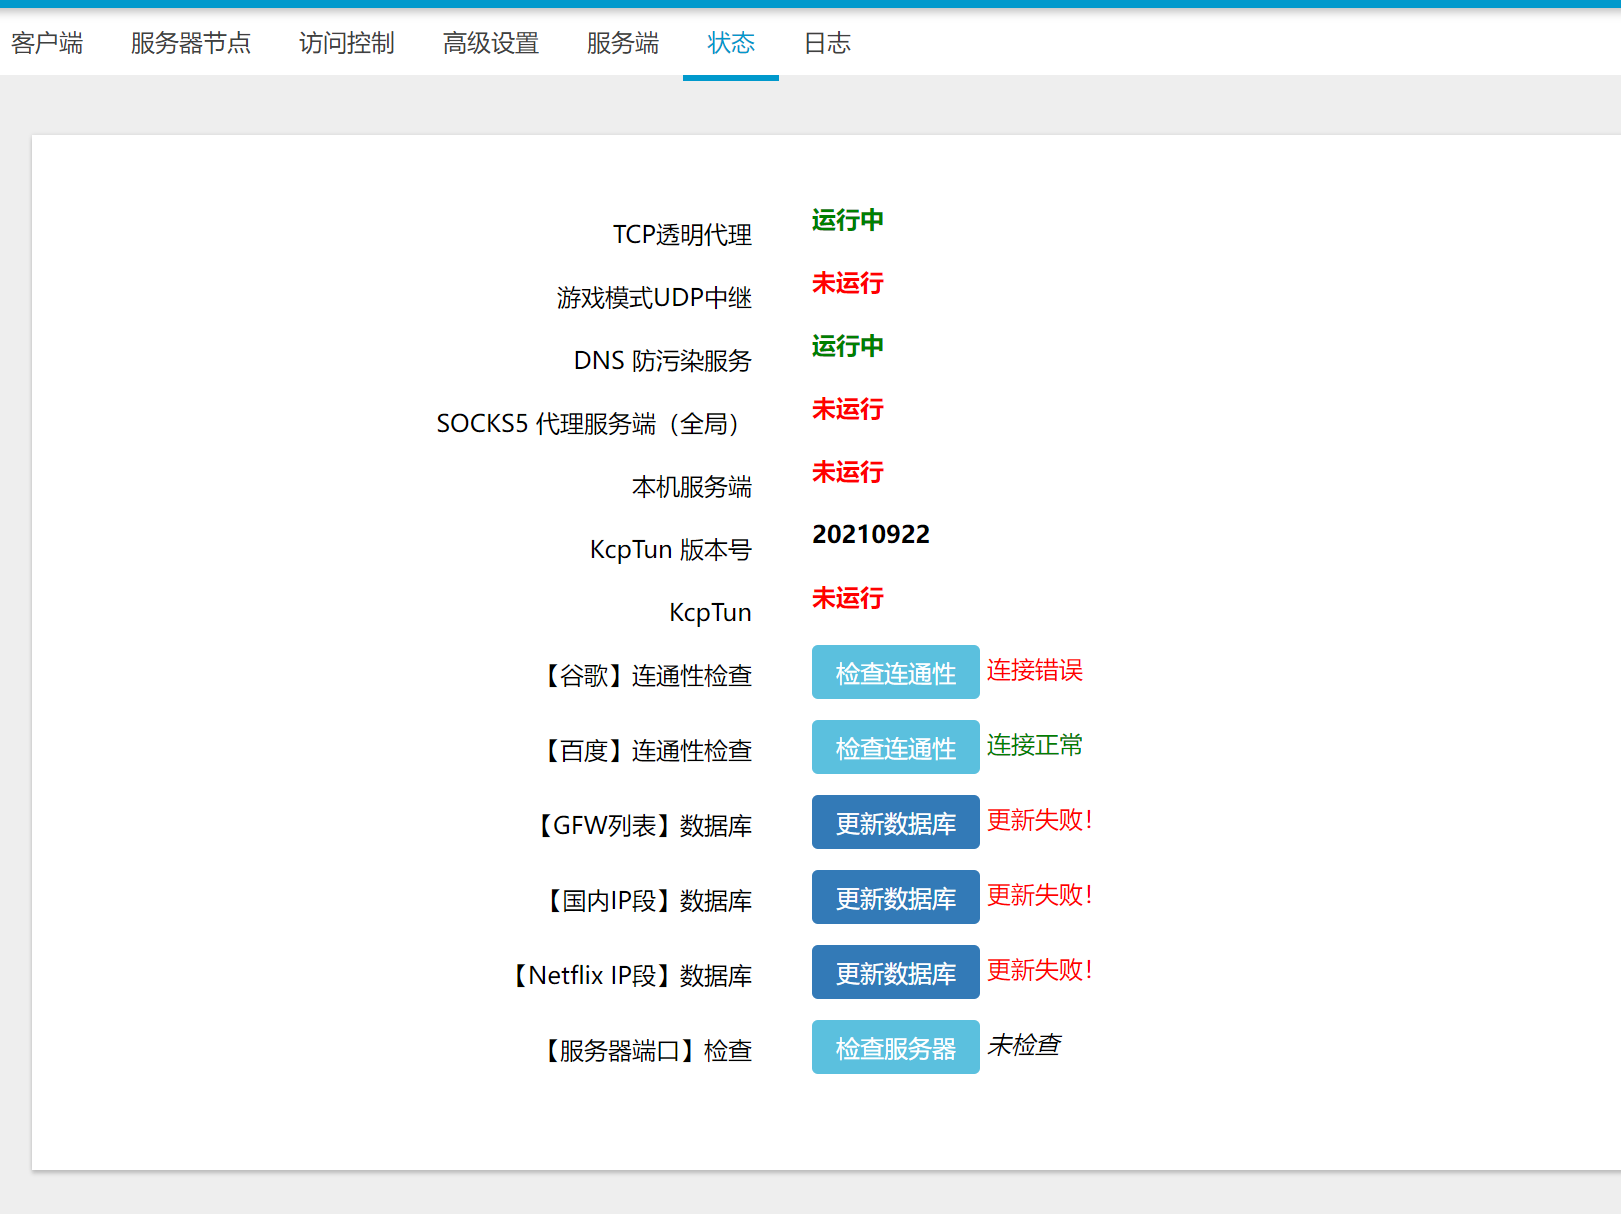Click the 未运行 status of KcpTun
The height and width of the screenshot is (1214, 1621).
(847, 598)
